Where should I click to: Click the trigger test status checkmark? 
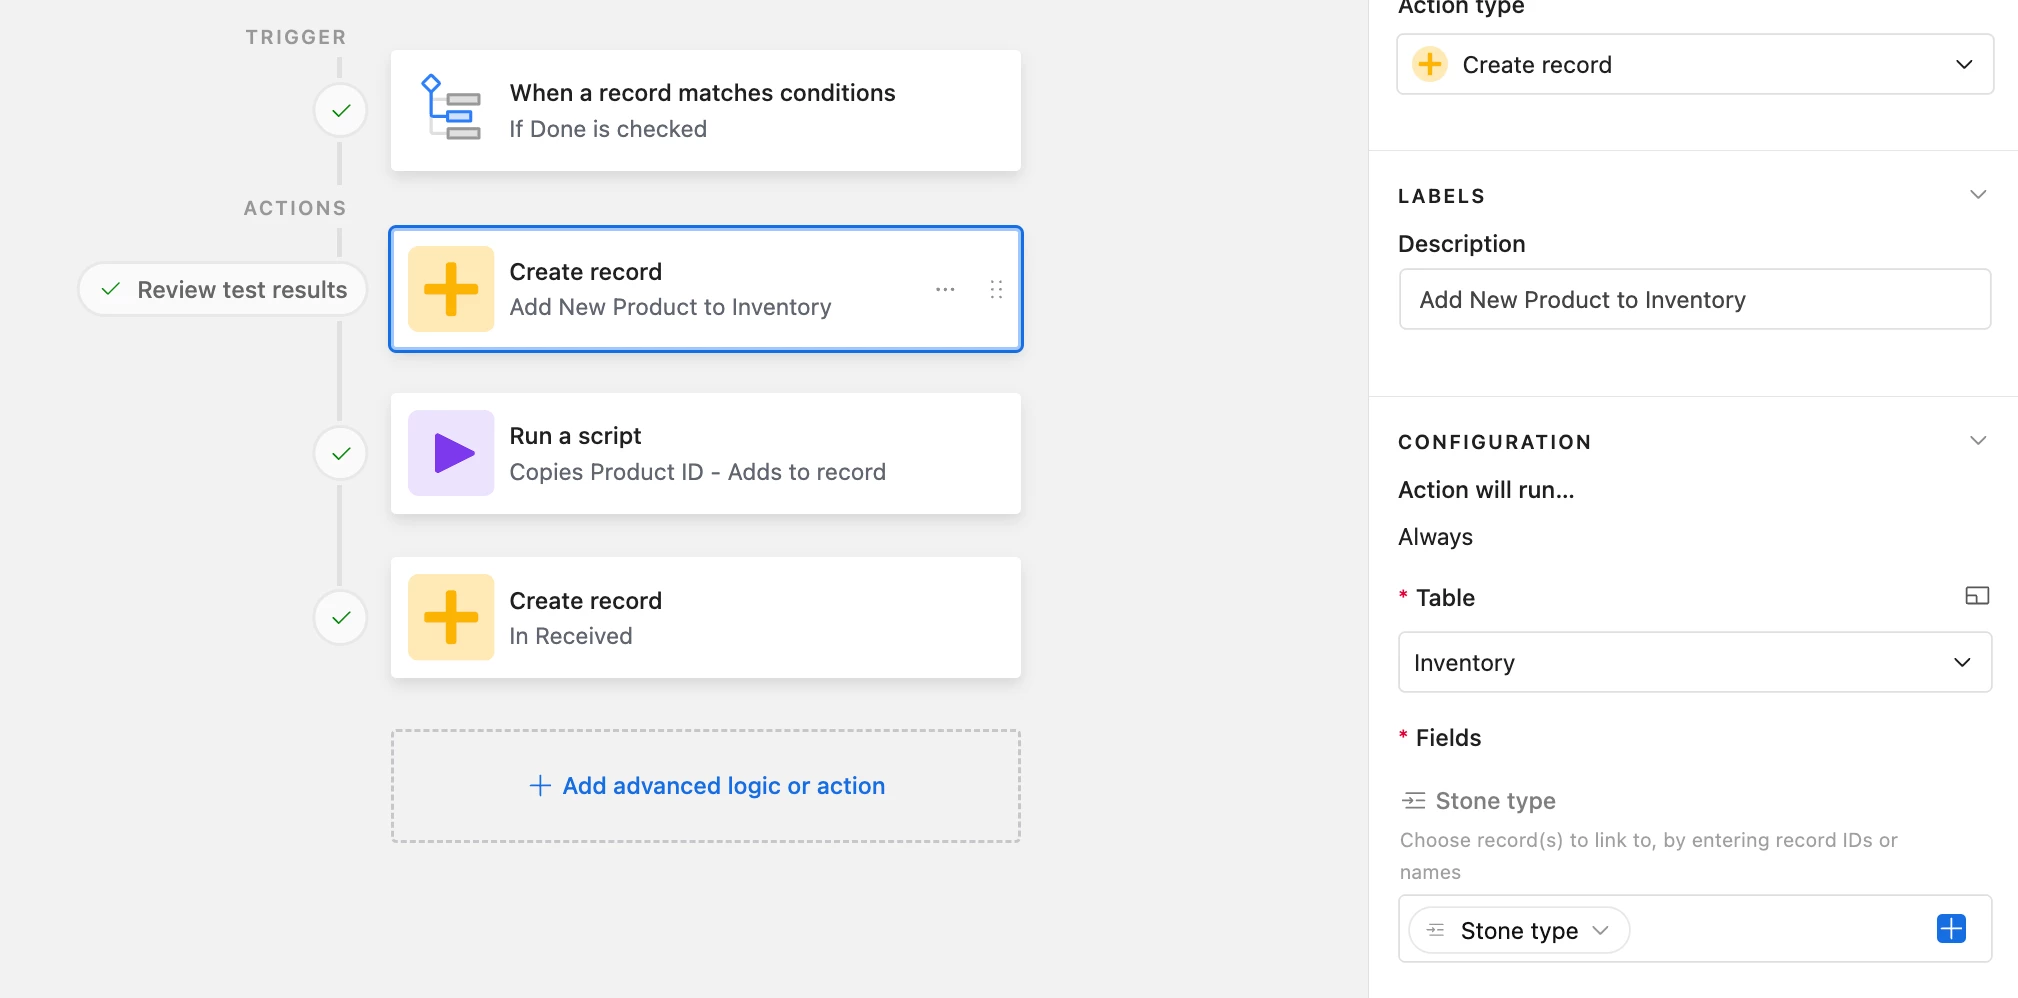tap(341, 110)
